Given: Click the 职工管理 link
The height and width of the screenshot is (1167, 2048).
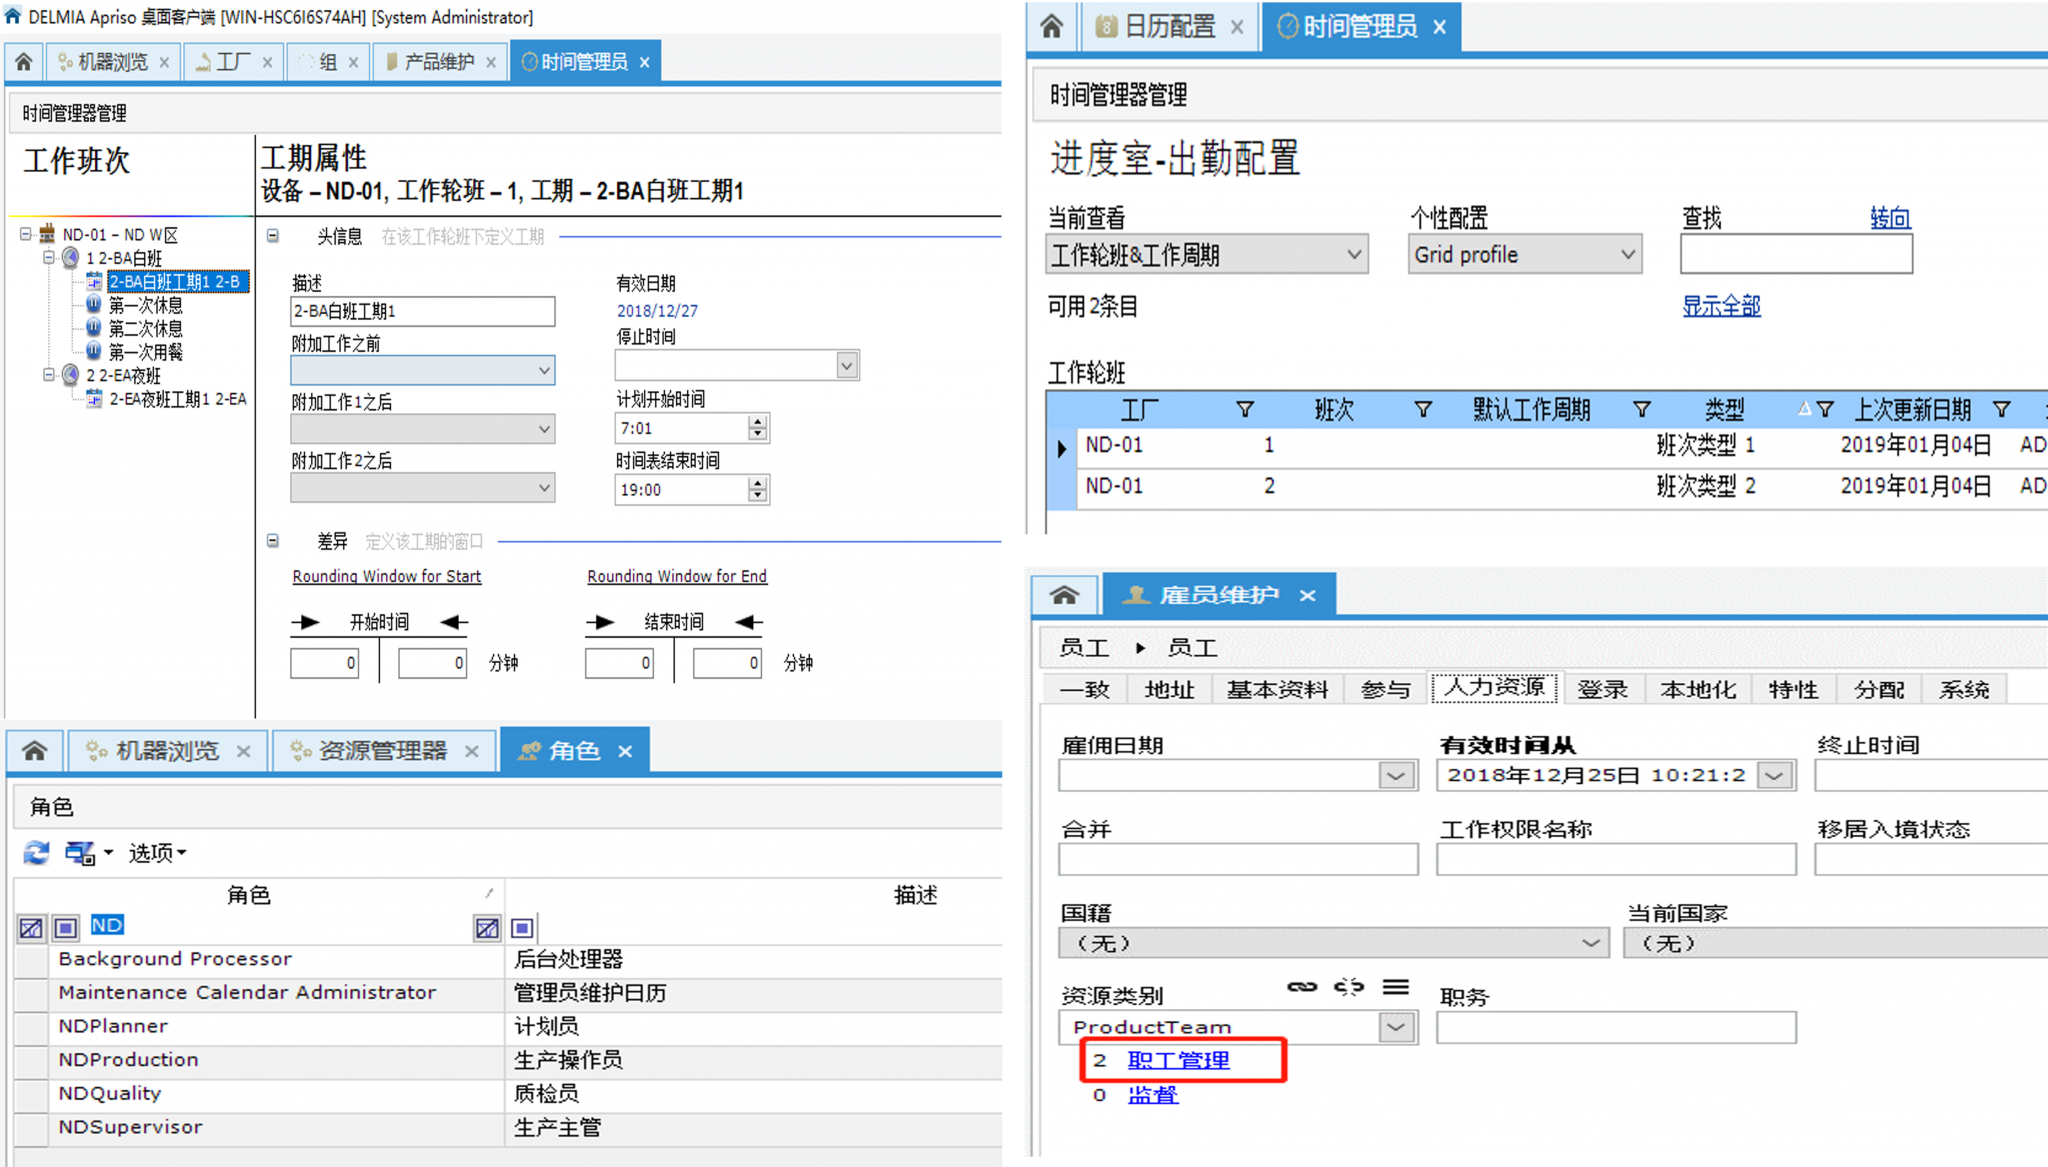Looking at the screenshot, I should [x=1178, y=1060].
